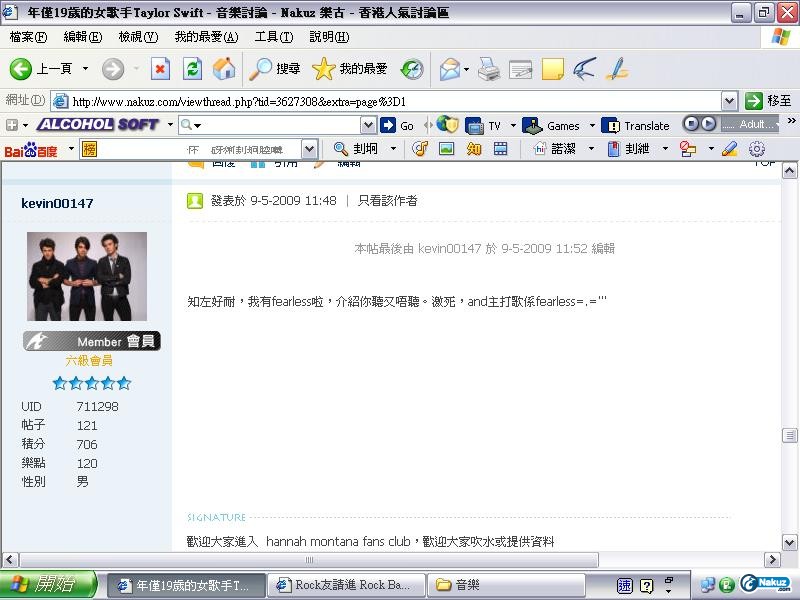Click the Back arrow button
This screenshot has height=600, width=800.
pos(22,69)
